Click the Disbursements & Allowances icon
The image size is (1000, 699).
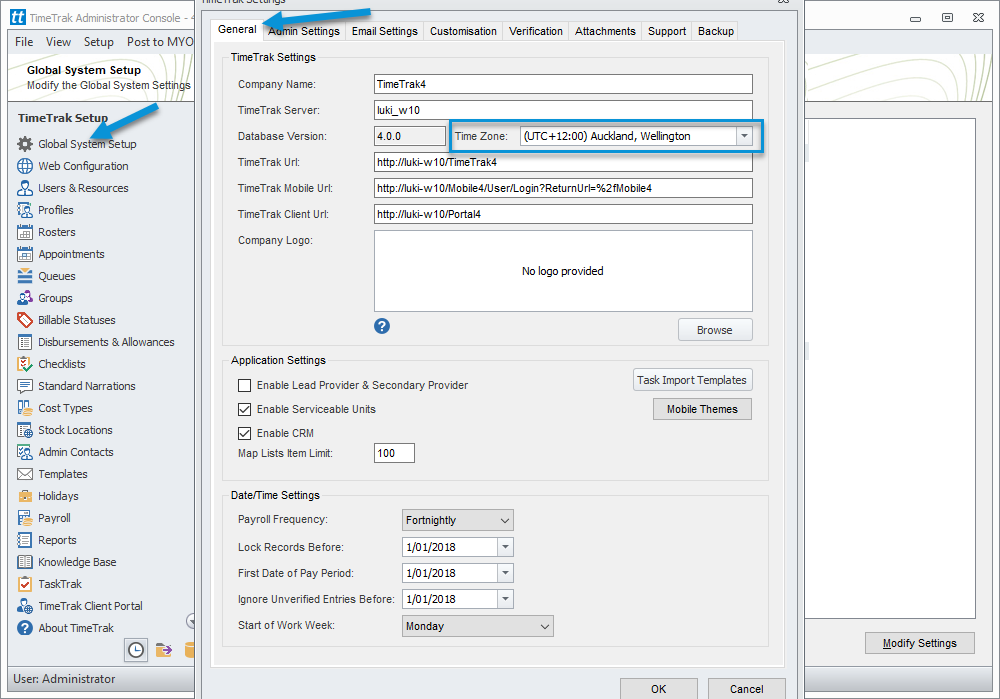pos(25,342)
